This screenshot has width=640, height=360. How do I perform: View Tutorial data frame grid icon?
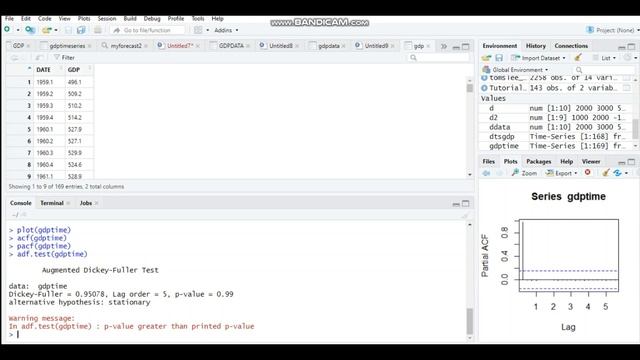pyautogui.click(x=627, y=88)
